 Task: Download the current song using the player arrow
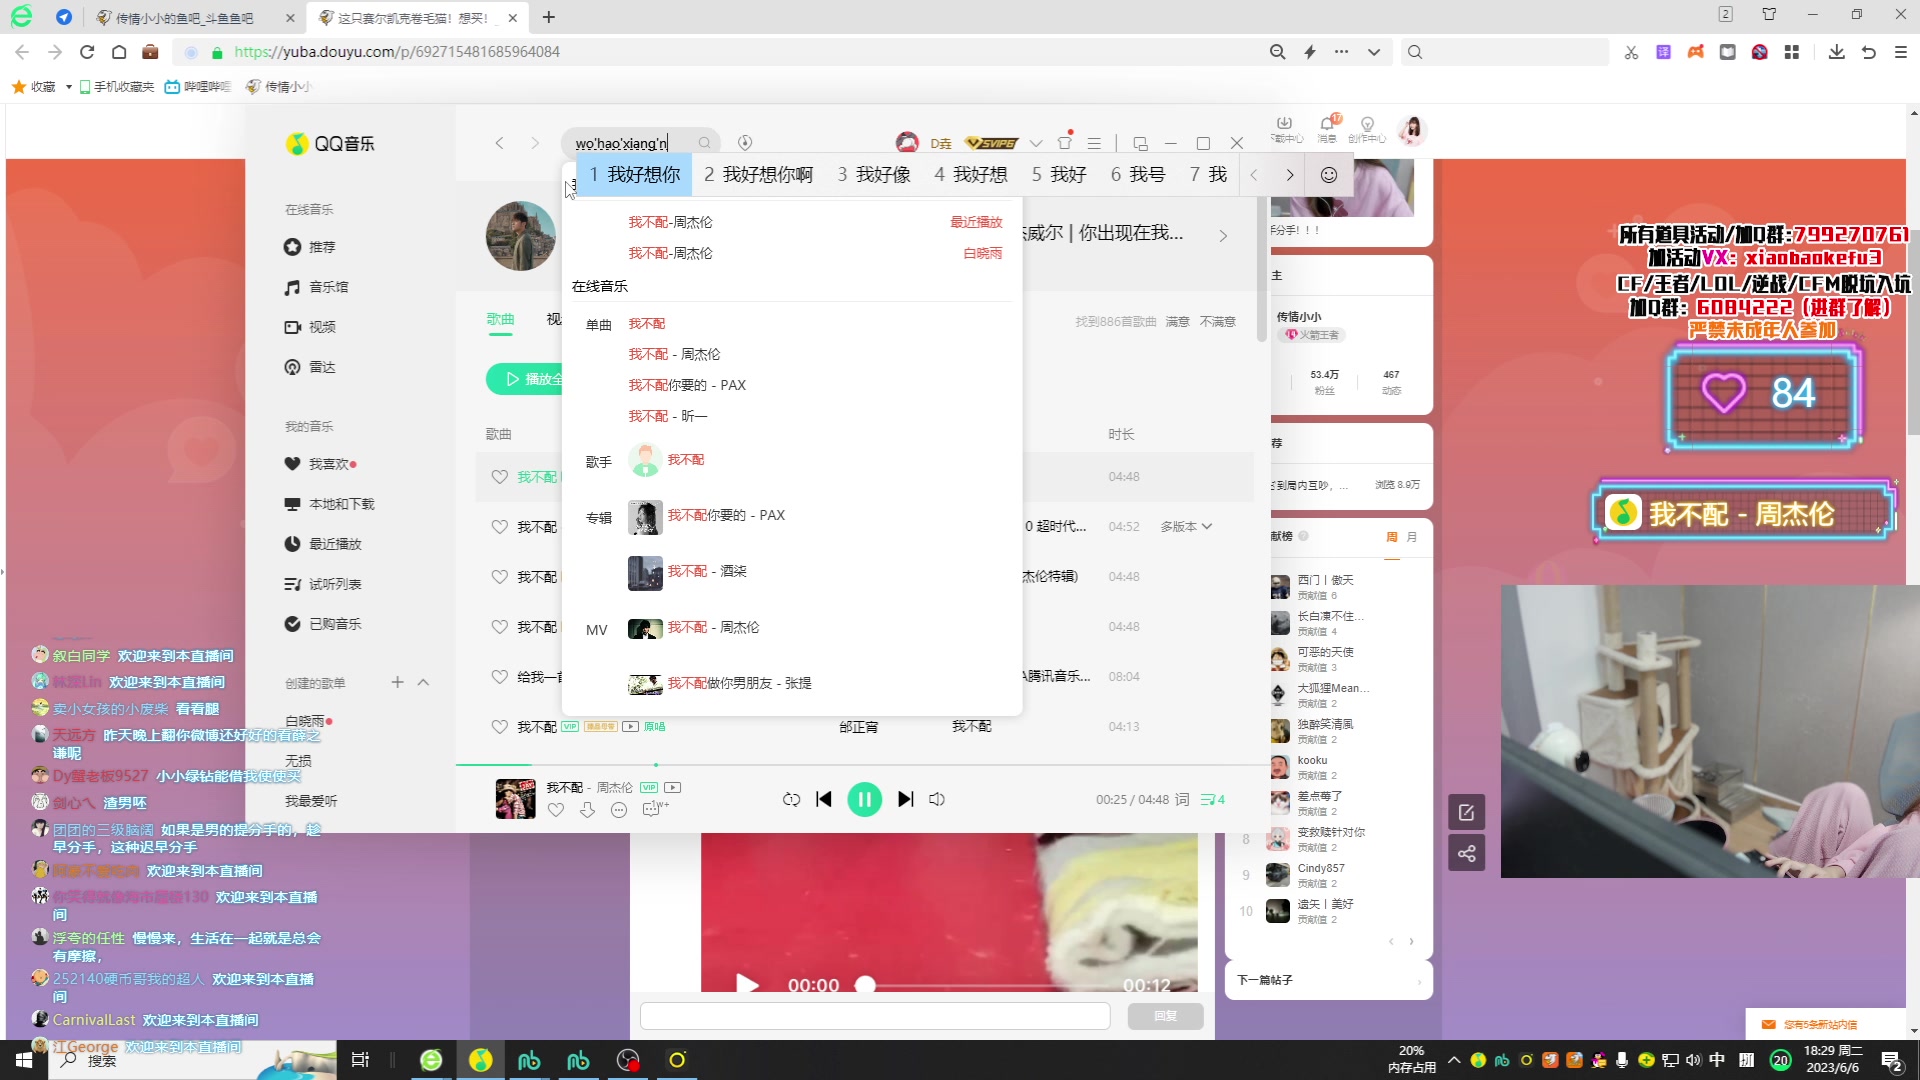587,810
